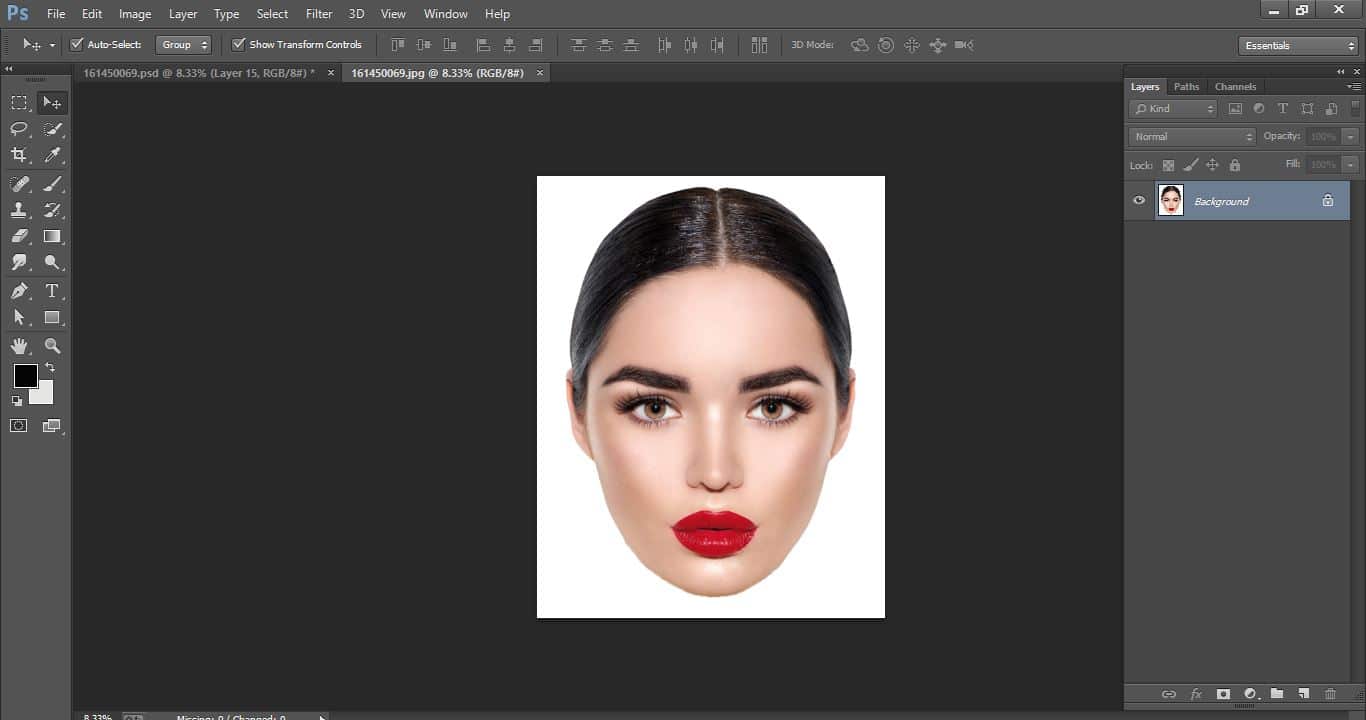The height and width of the screenshot is (720, 1366).
Task: Add a new layer mask
Action: [x=1223, y=694]
